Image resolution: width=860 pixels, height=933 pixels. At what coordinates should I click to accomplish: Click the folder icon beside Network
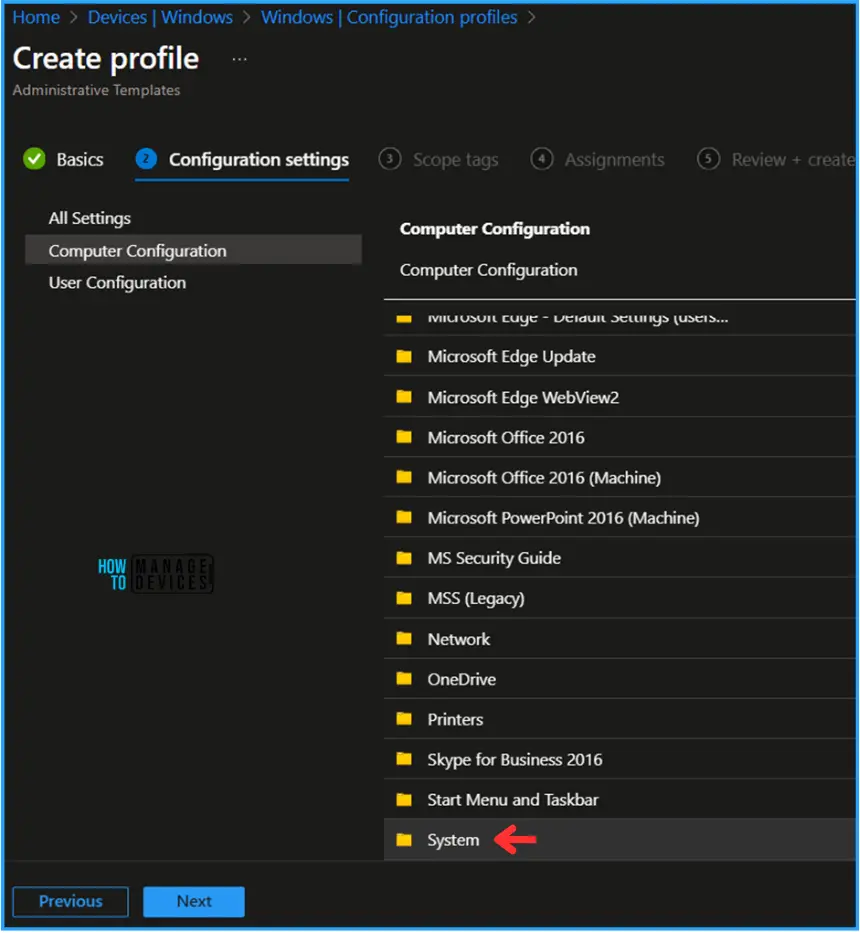(x=404, y=639)
